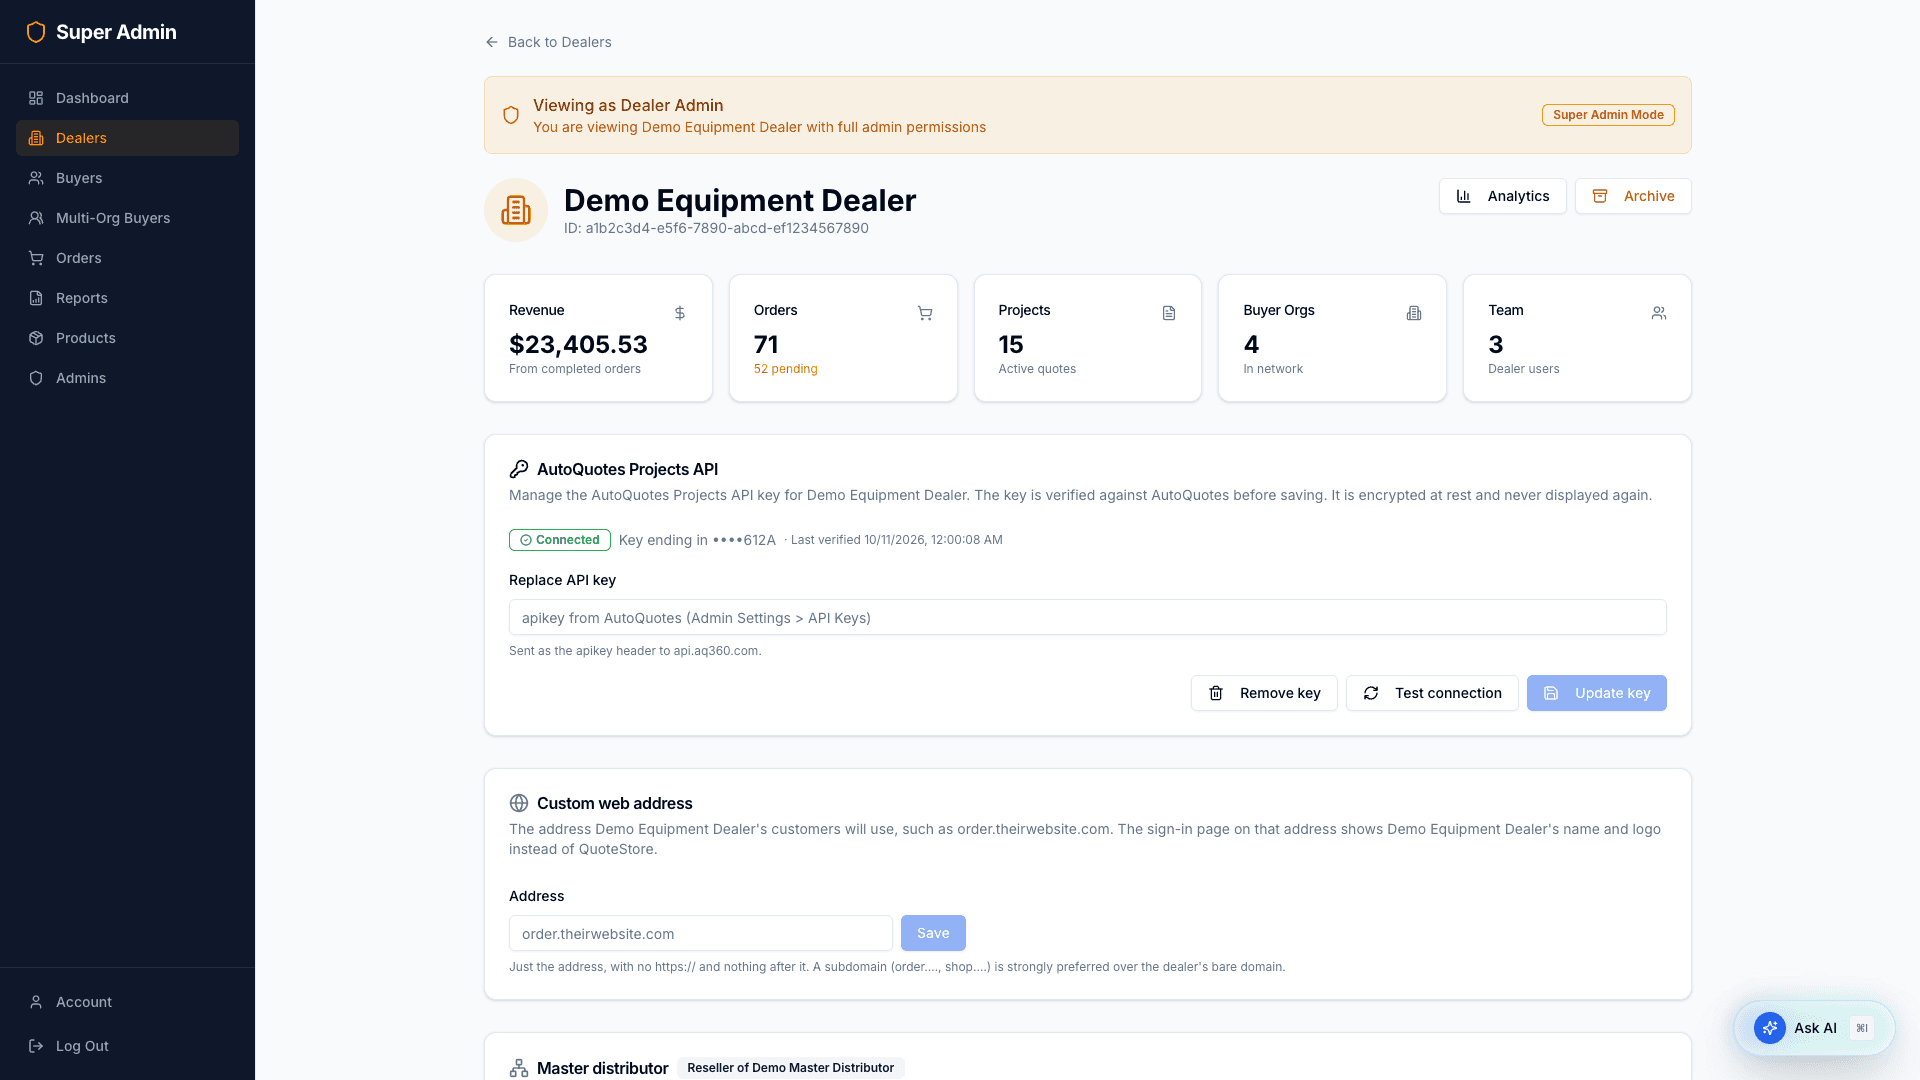Screen dimensions: 1920x1080
Task: Click the users icon on the Team card
Action: pyautogui.click(x=1659, y=313)
